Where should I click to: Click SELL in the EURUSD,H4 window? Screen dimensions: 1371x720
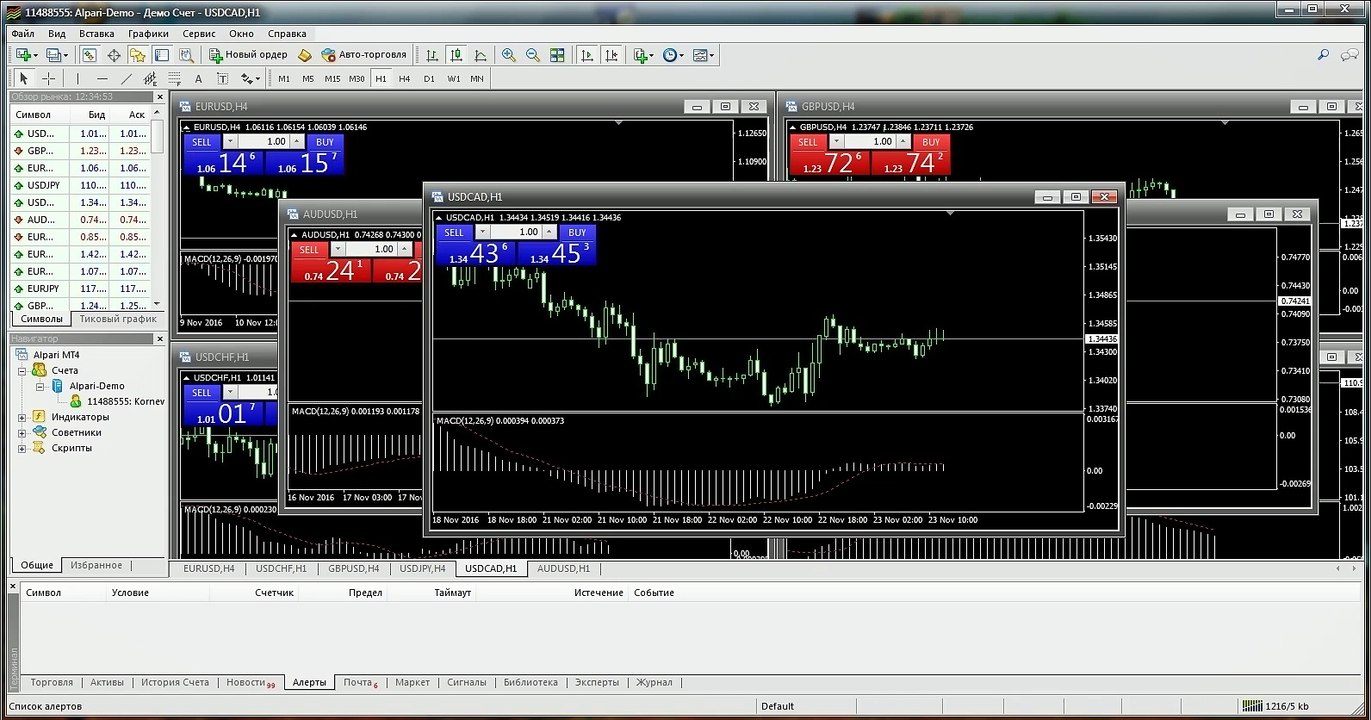[202, 142]
